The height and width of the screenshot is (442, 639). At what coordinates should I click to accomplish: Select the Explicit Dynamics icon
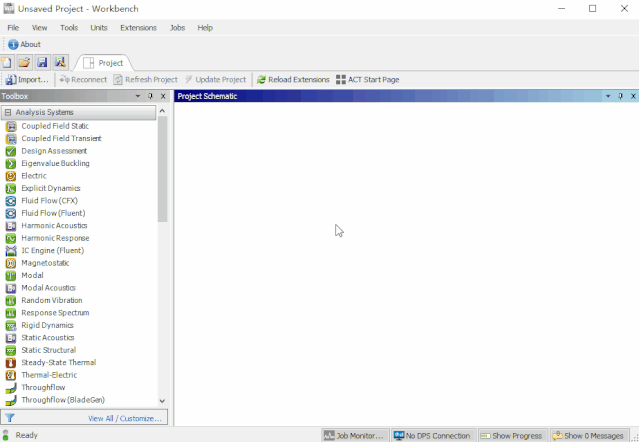[11, 189]
